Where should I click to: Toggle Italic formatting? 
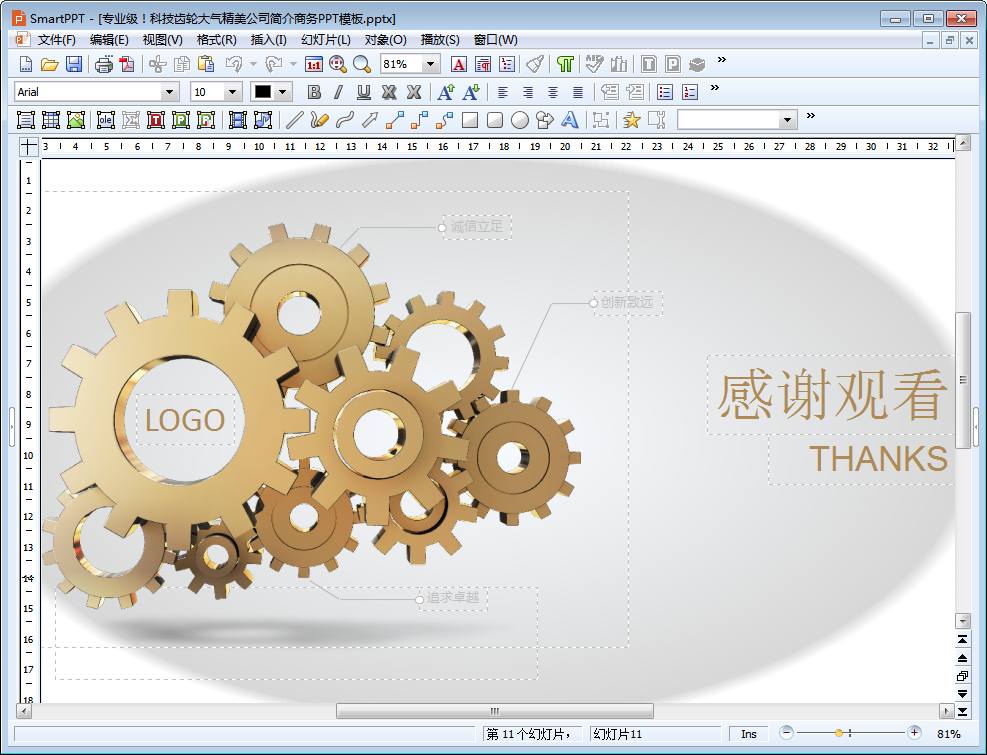339,92
